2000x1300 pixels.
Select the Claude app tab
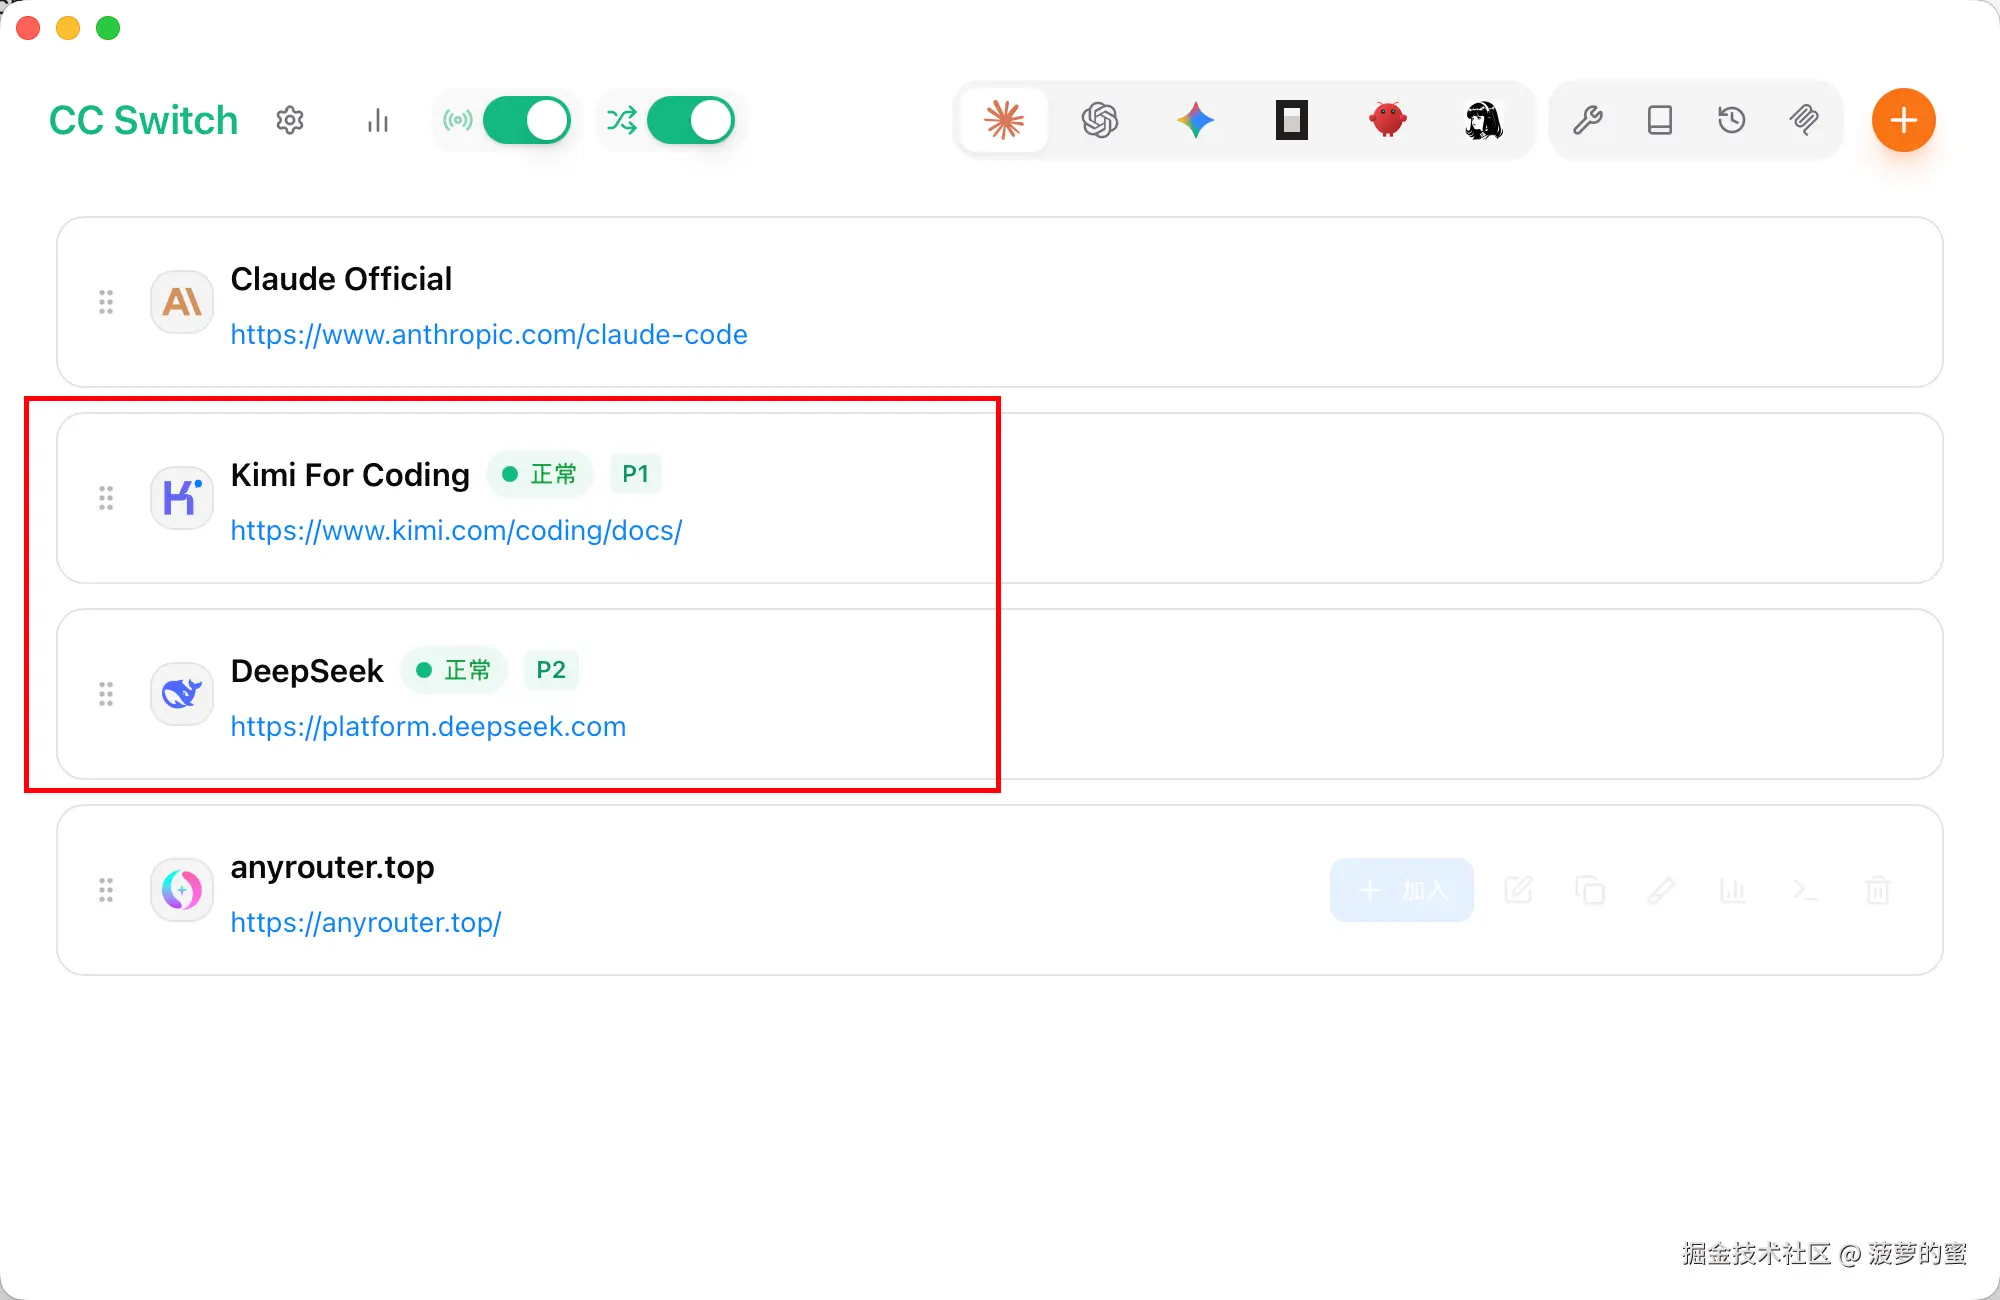point(1004,120)
